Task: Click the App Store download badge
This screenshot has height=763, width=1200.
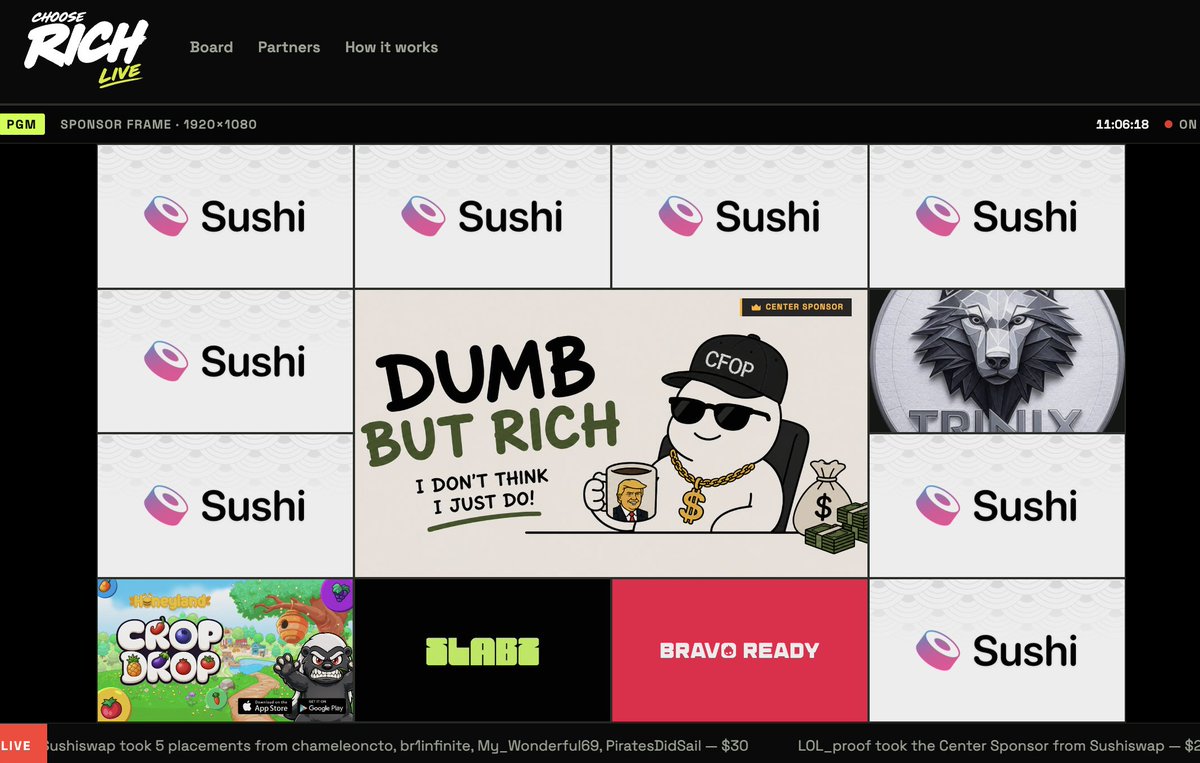Action: tap(265, 706)
